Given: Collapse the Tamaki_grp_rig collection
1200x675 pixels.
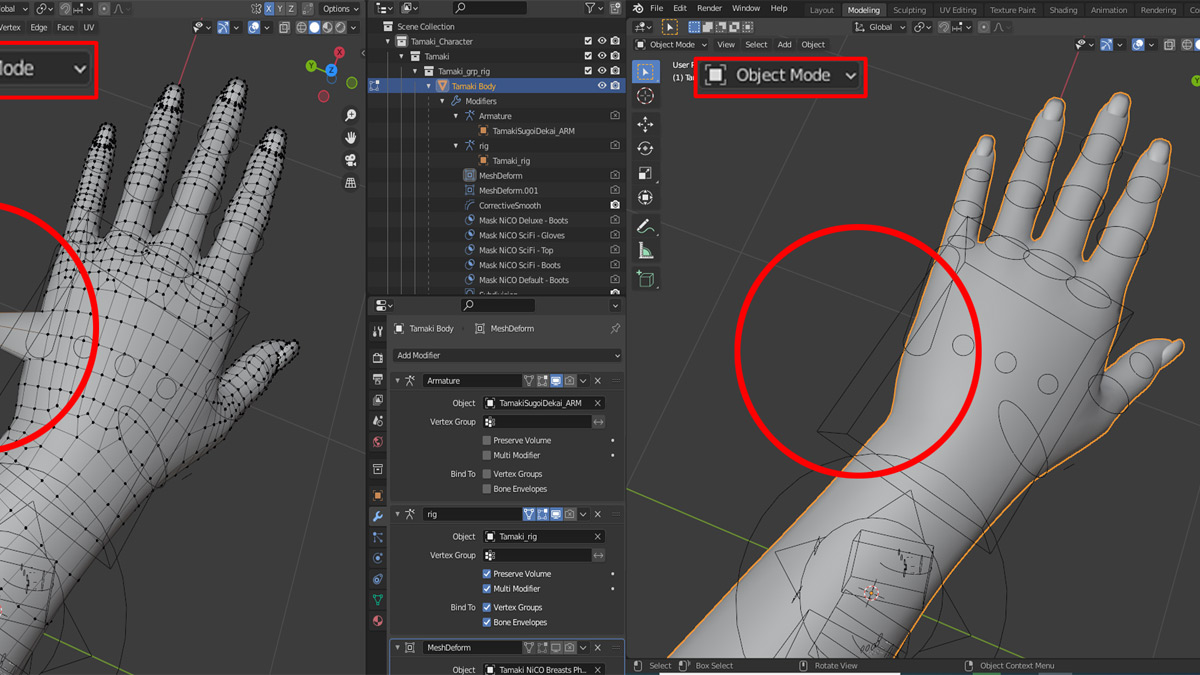Looking at the screenshot, I should click(x=416, y=71).
